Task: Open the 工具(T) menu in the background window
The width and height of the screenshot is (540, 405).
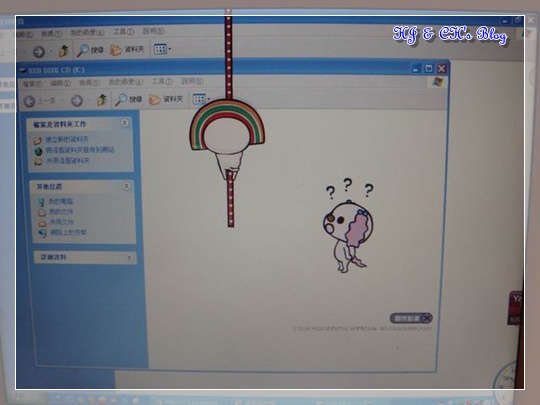Action: (x=124, y=32)
